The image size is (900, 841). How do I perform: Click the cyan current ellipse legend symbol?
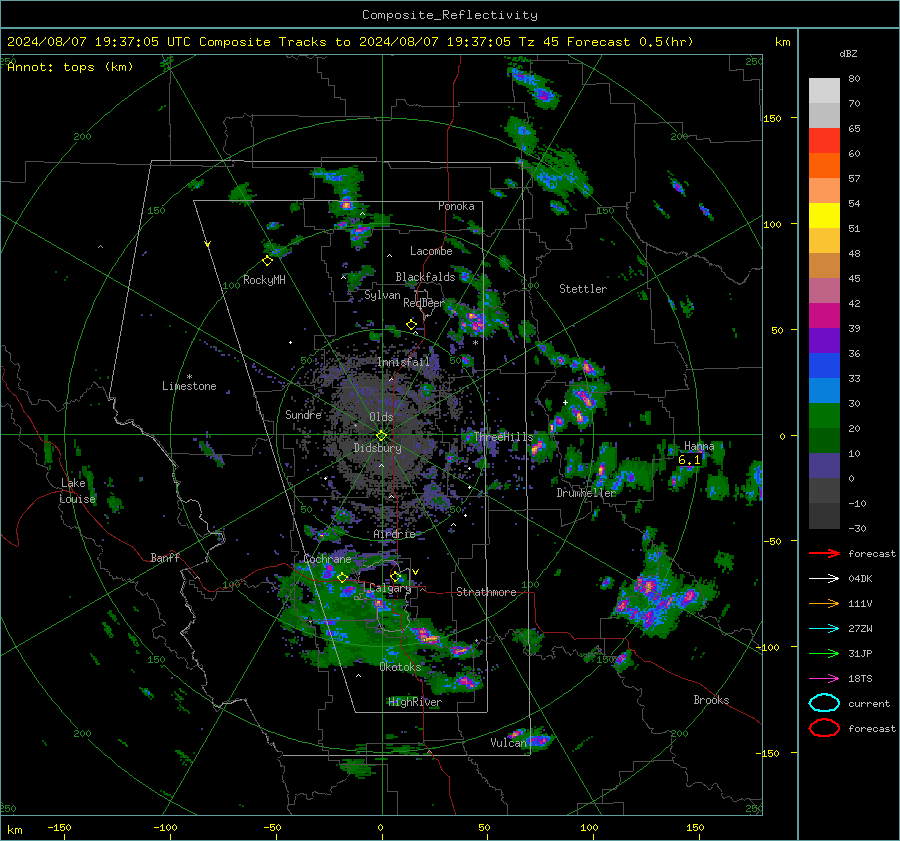click(x=824, y=703)
